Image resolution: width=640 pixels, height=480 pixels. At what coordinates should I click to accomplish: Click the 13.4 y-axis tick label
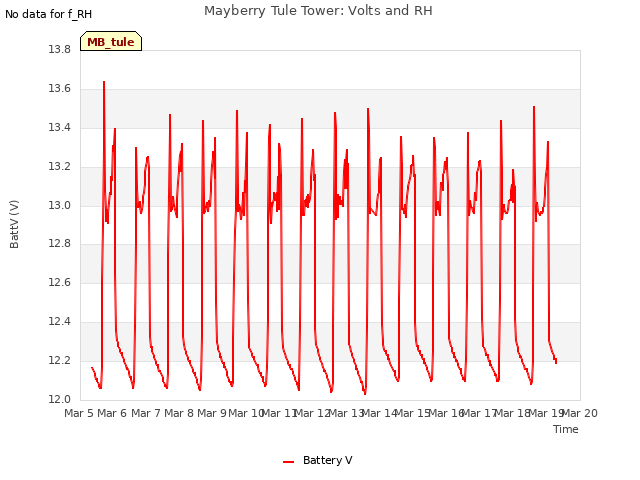(60, 127)
